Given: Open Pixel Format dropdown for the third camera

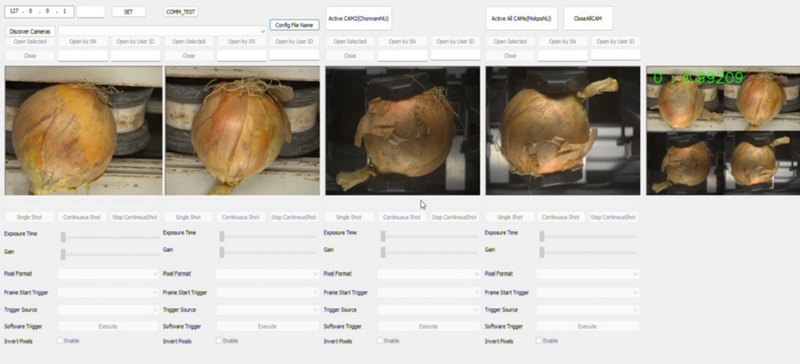Looking at the screenshot, I should [429, 274].
